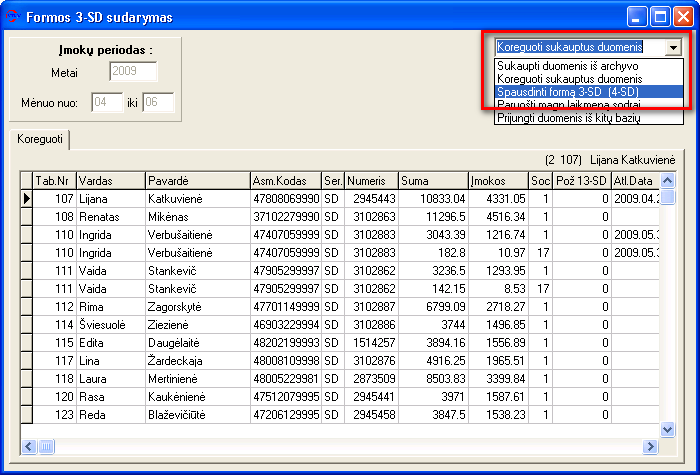The image size is (700, 475).
Task: Open the action combo box dropdown arrow
Action: tap(673, 47)
